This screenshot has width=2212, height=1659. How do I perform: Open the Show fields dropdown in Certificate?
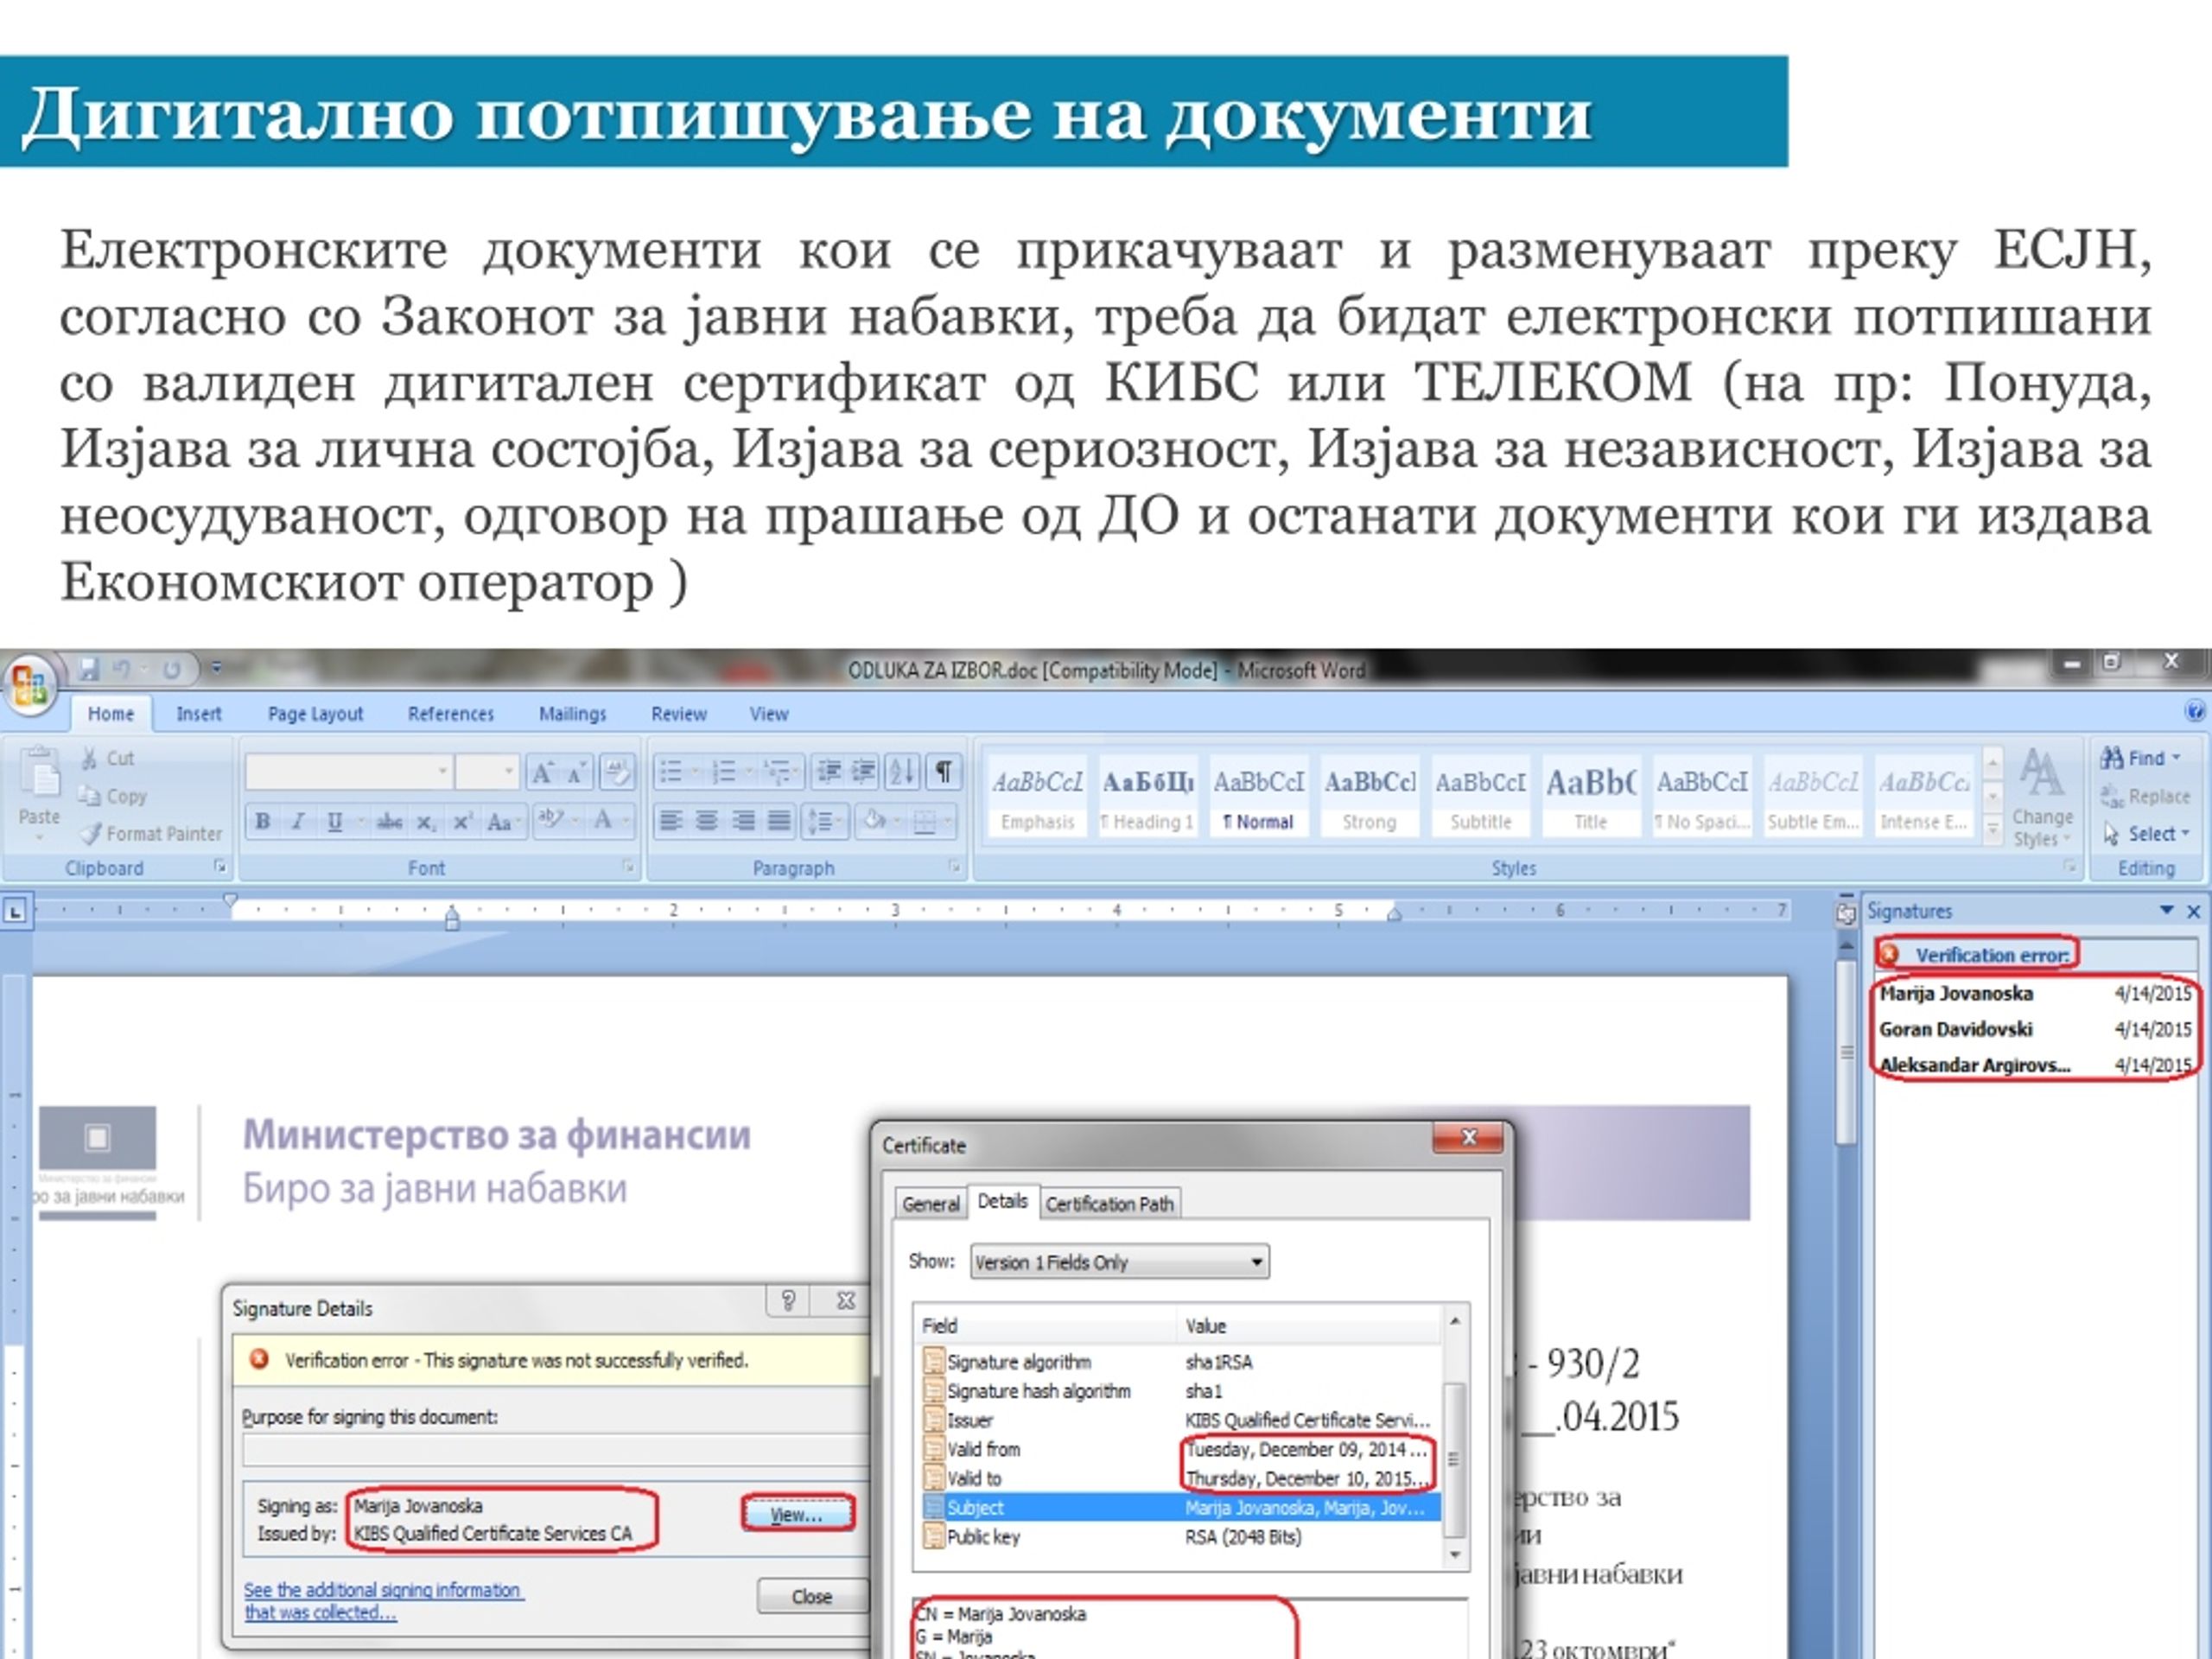[1120, 1262]
